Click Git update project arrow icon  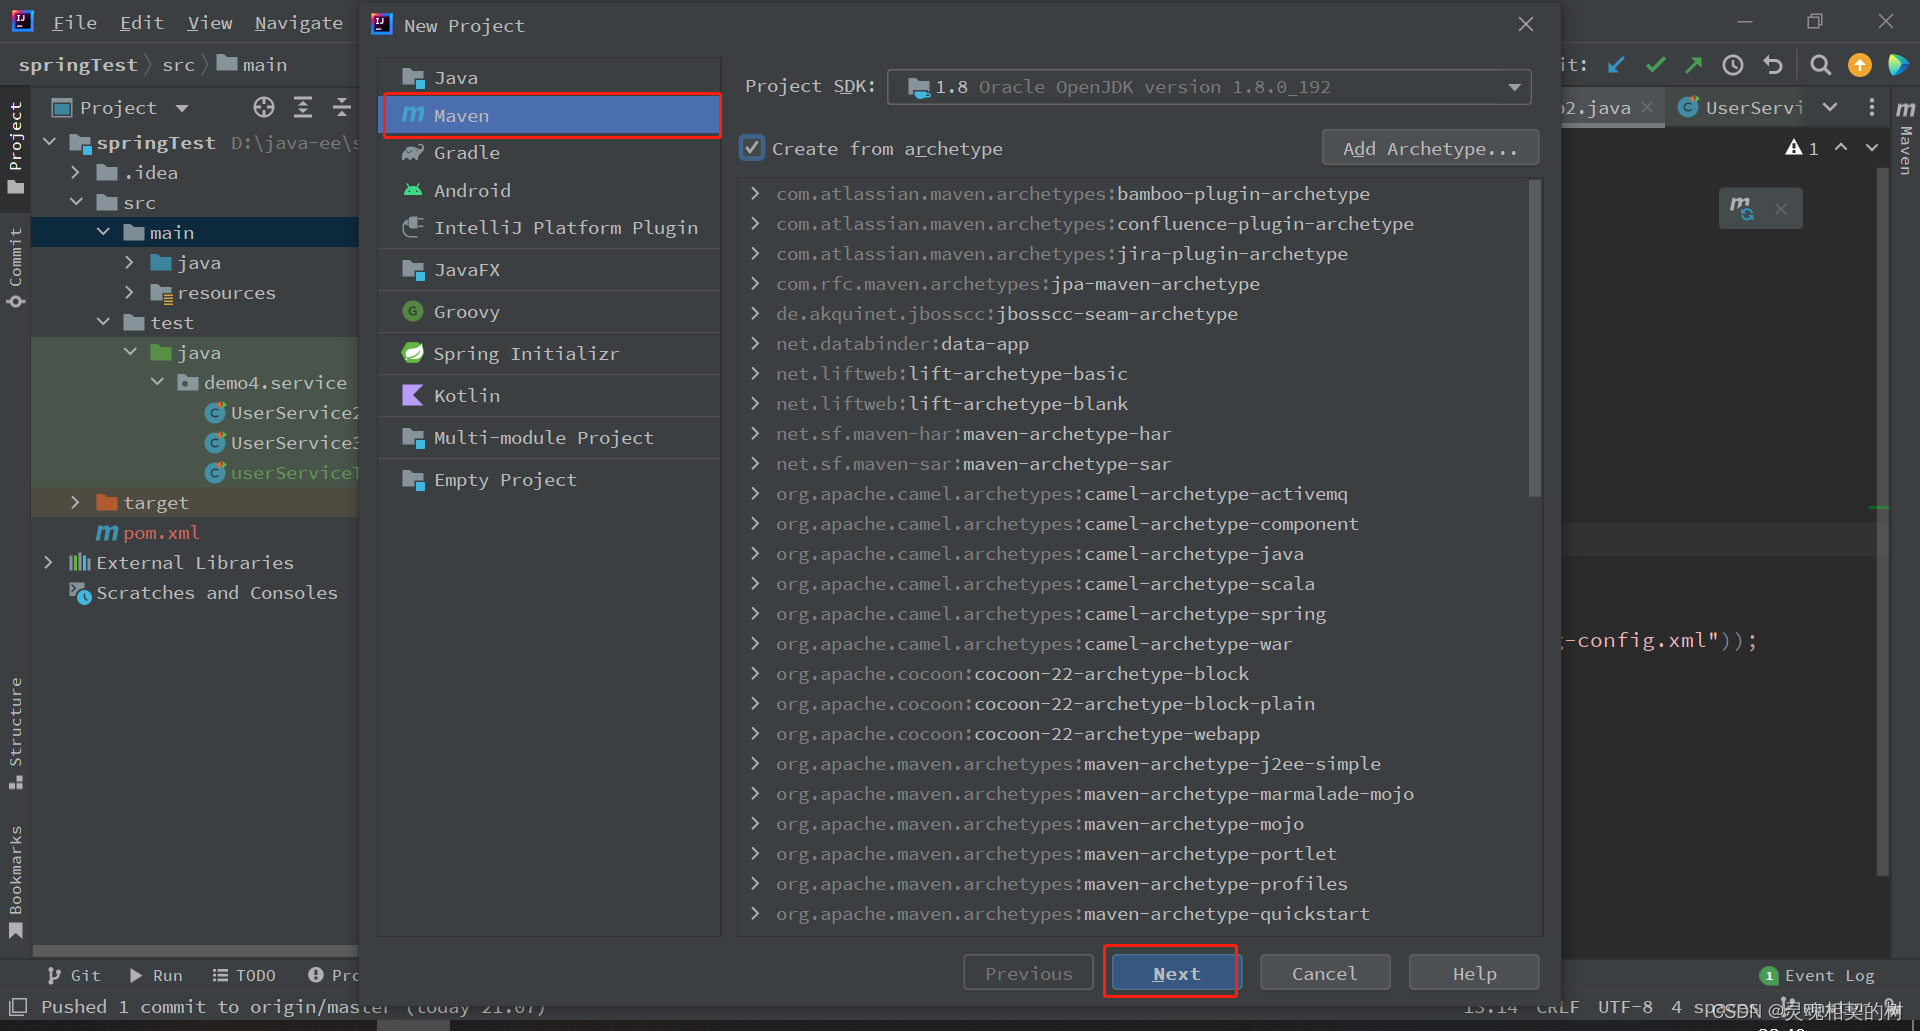click(x=1616, y=65)
